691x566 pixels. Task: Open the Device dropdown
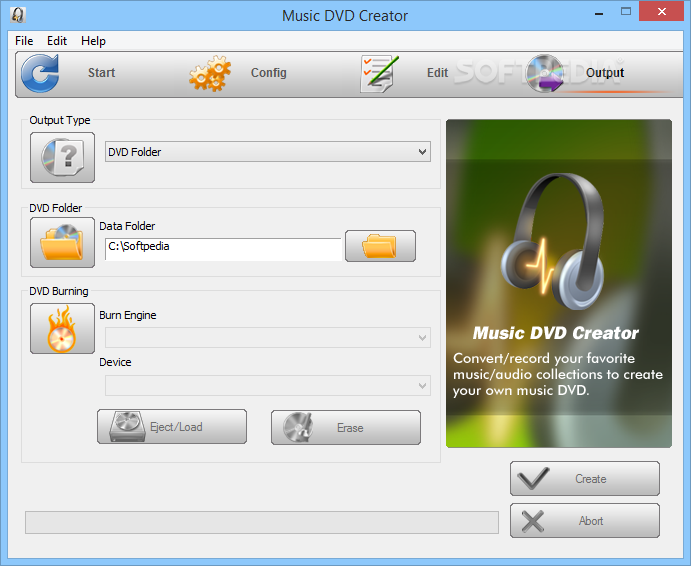coord(267,386)
